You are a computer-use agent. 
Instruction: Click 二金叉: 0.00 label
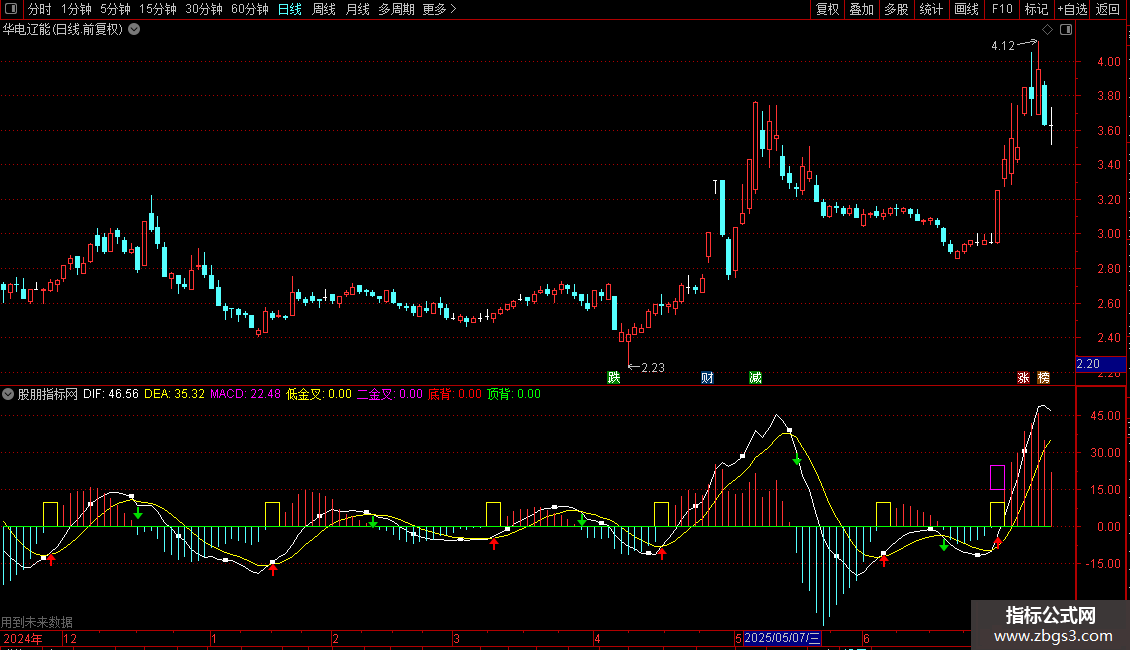[390, 394]
